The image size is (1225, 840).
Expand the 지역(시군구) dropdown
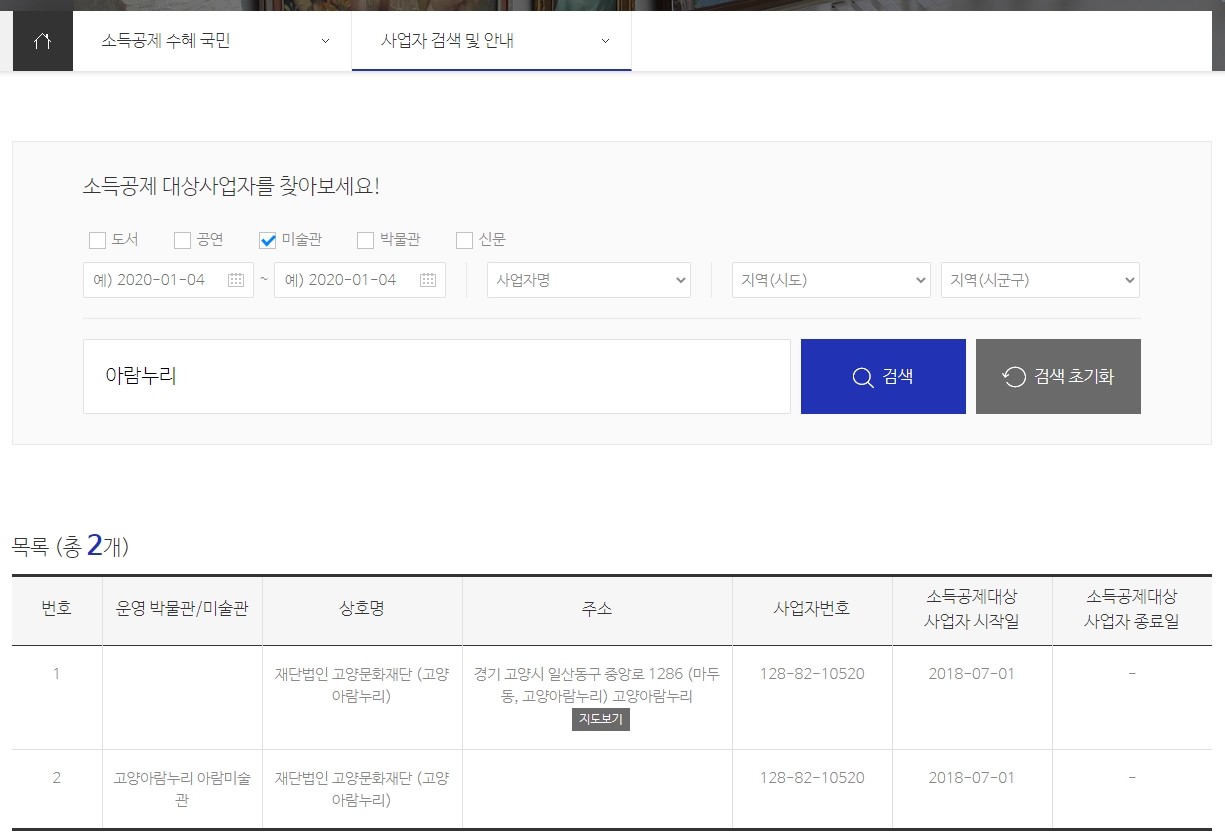pos(1040,280)
